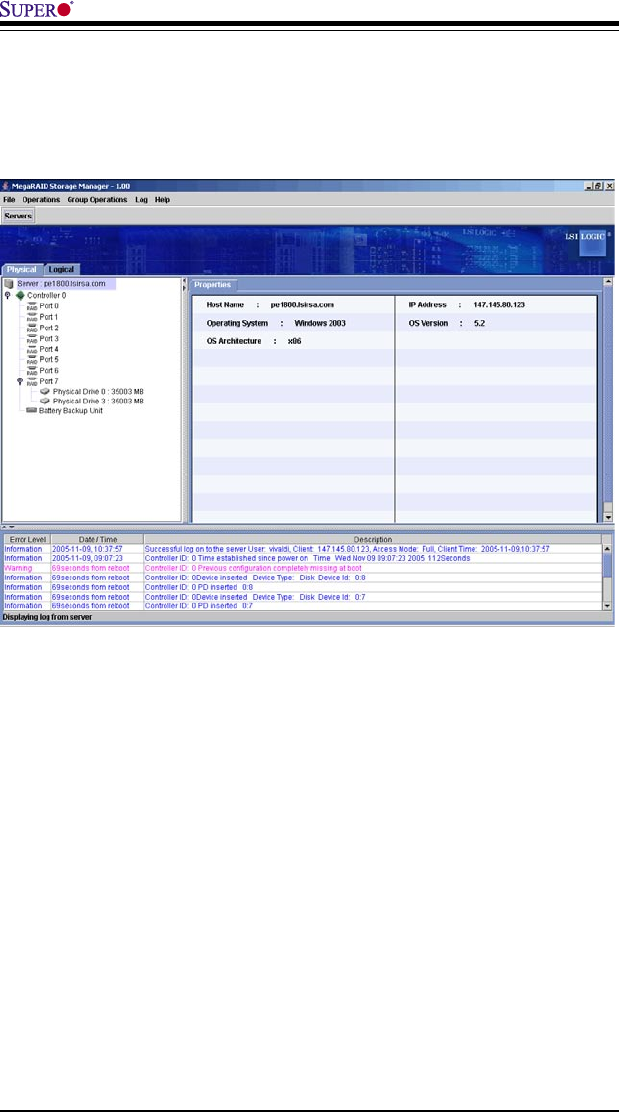Click the disk icon of Physical Drive 3
Screen dimensions: 619x1112
(x=45, y=401)
